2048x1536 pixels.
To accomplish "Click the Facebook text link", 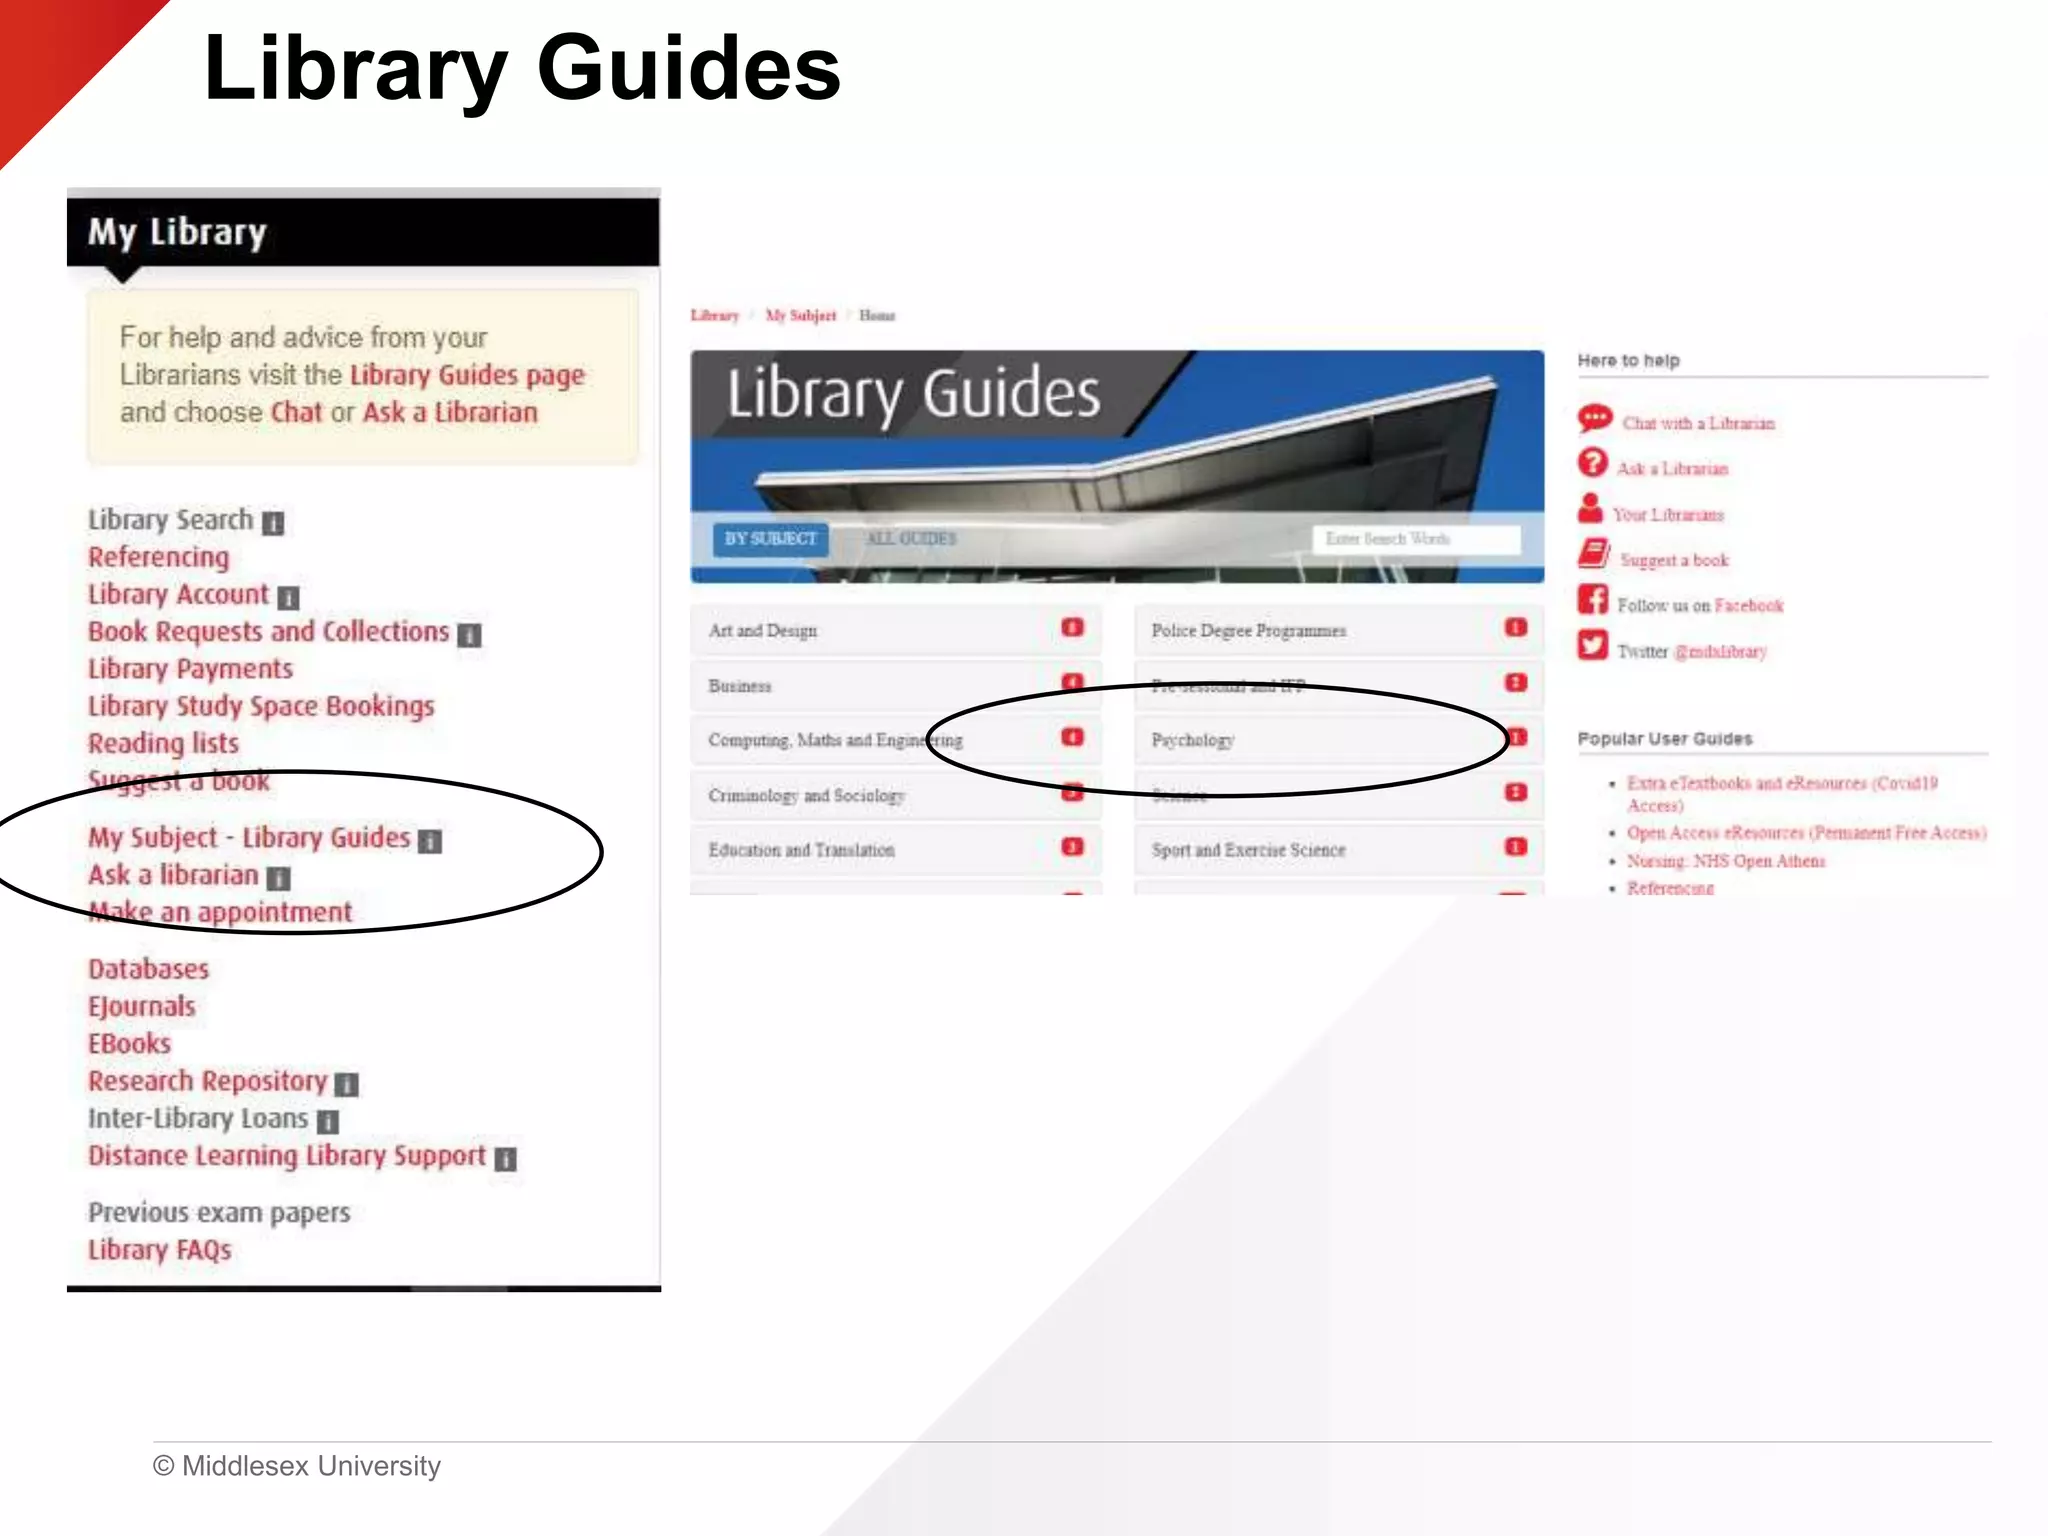I will (1748, 605).
